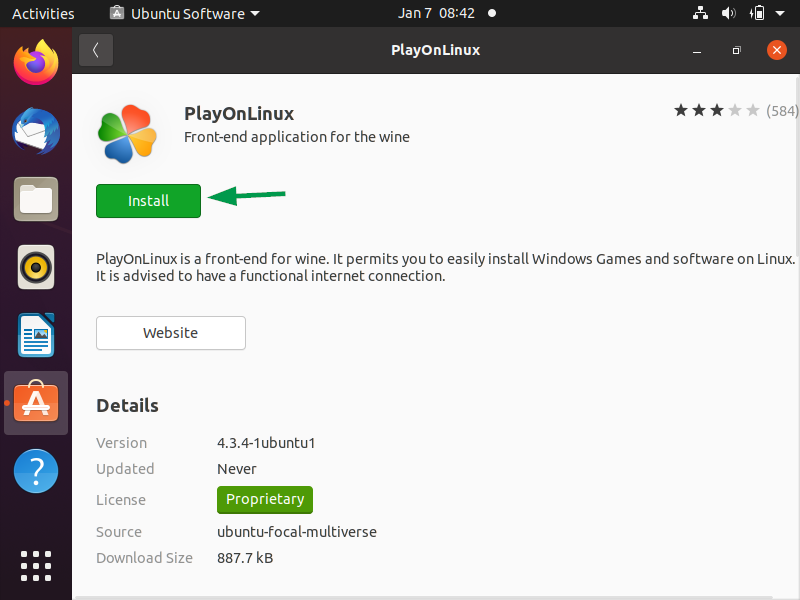Launch Rhythmbox music player
800x600 pixels.
click(x=36, y=267)
